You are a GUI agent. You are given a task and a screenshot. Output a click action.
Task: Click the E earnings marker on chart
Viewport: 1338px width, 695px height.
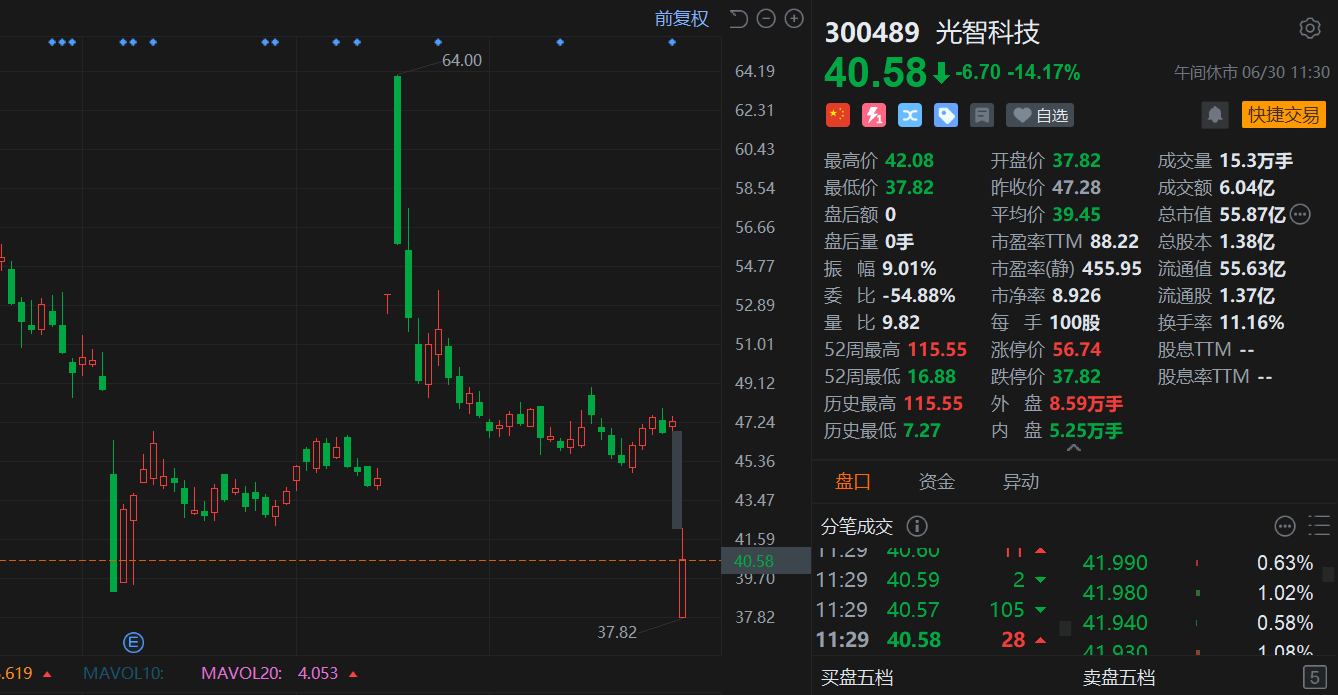point(133,642)
